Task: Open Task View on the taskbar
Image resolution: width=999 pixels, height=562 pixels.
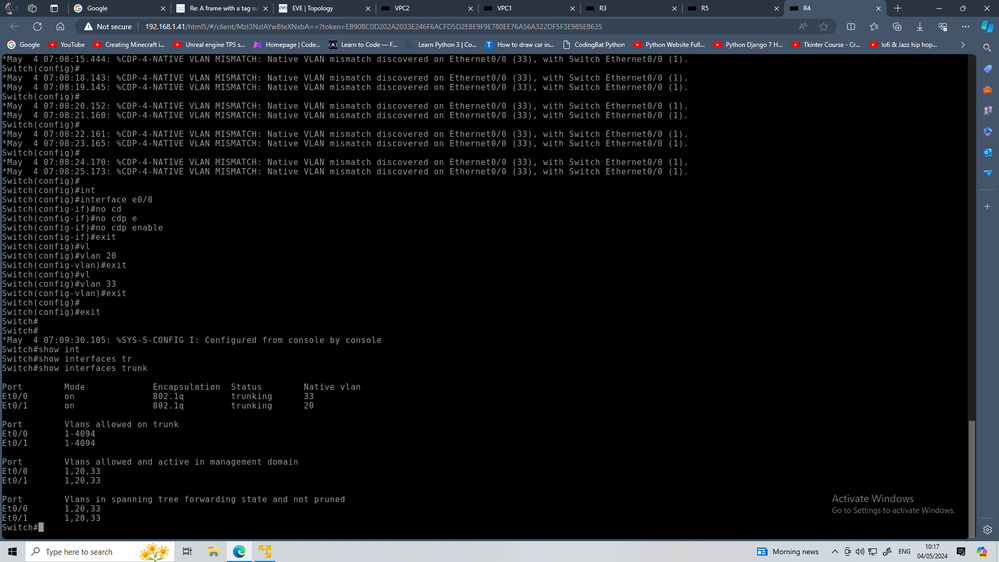Action: [187, 552]
